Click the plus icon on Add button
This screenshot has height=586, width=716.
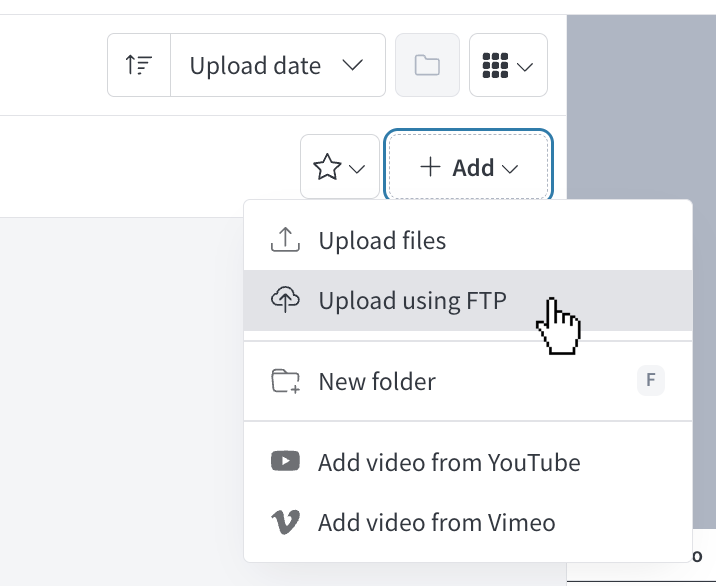(431, 167)
